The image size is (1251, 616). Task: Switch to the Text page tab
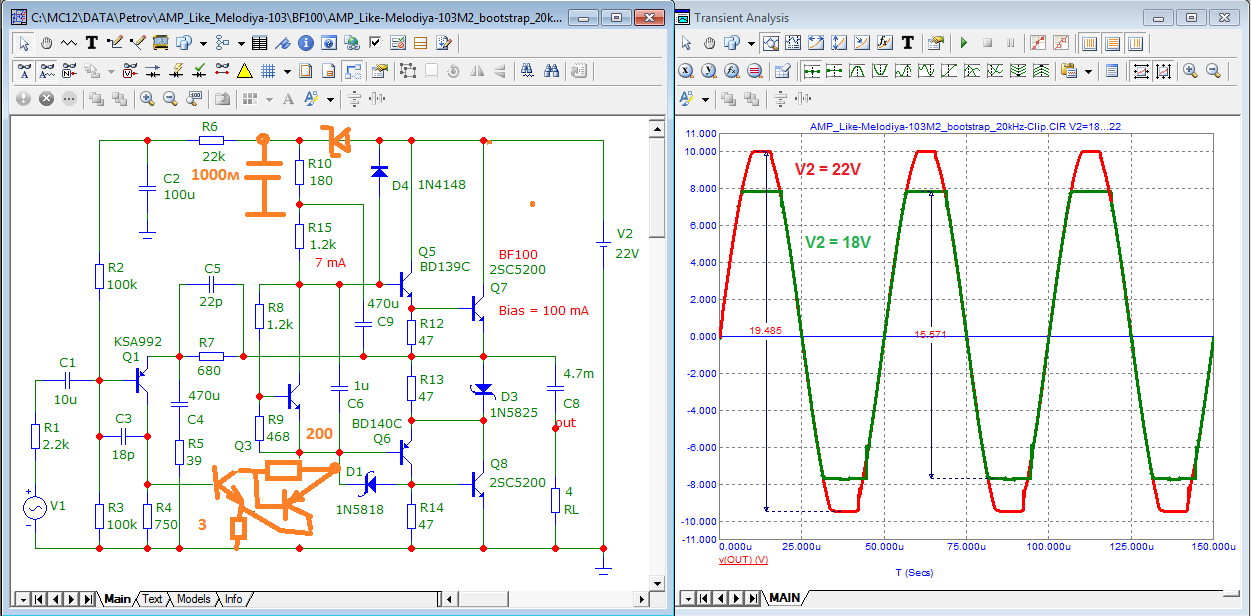[x=152, y=599]
